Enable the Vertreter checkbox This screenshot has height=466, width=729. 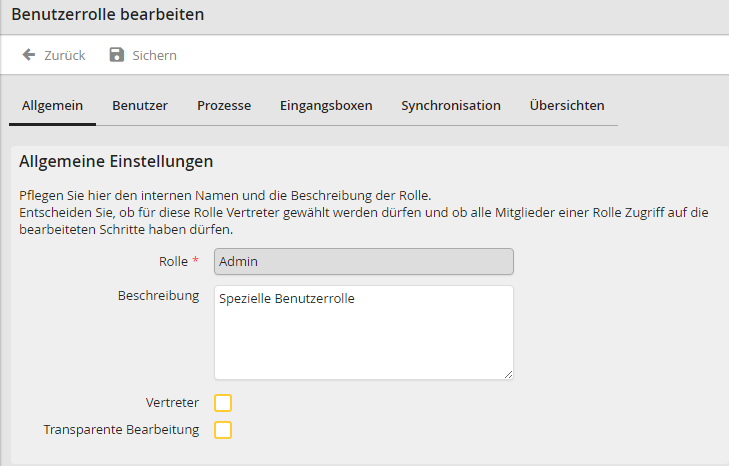(x=223, y=403)
